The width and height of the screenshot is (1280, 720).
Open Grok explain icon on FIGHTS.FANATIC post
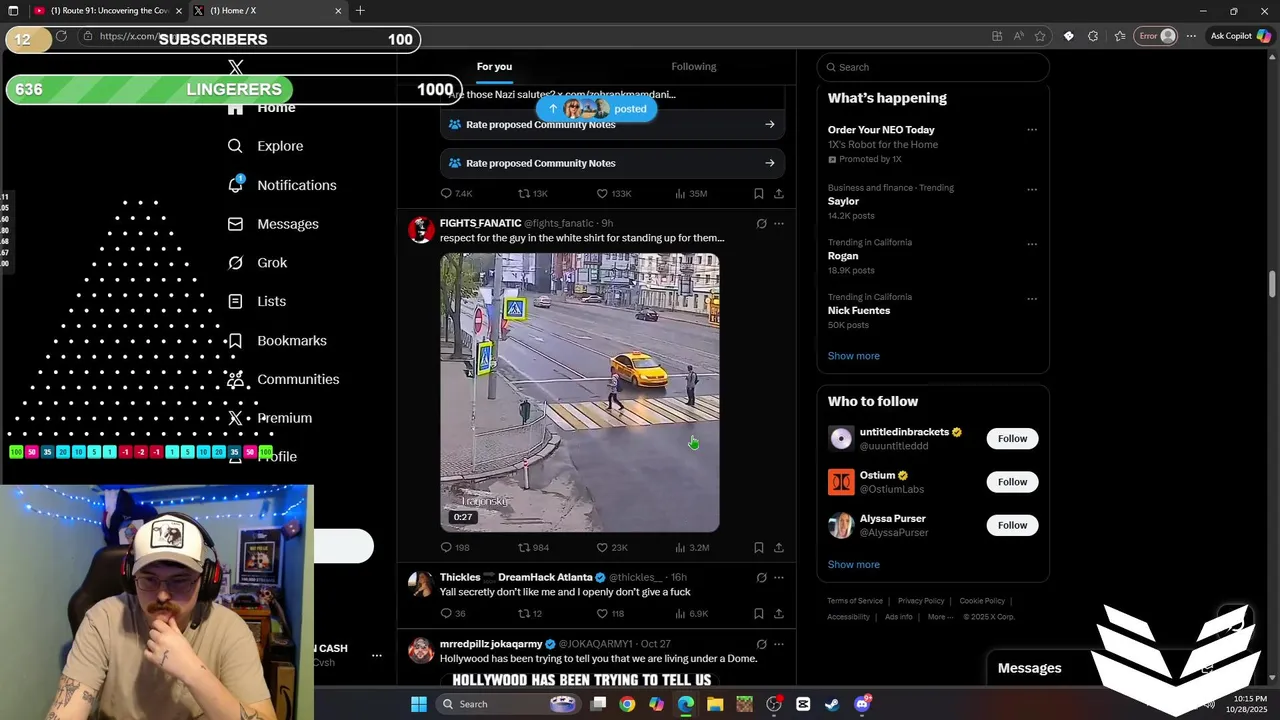(761, 224)
